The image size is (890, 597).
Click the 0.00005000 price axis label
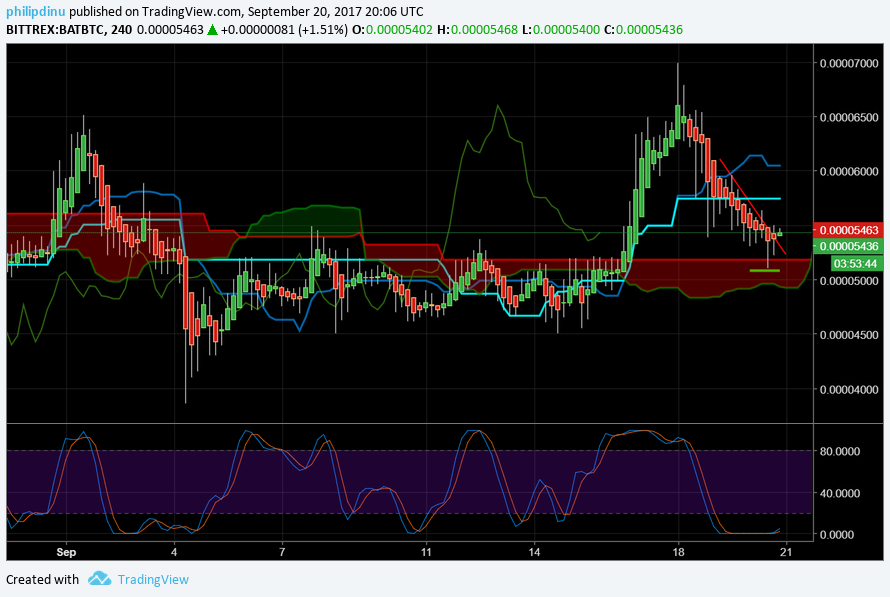tap(849, 281)
